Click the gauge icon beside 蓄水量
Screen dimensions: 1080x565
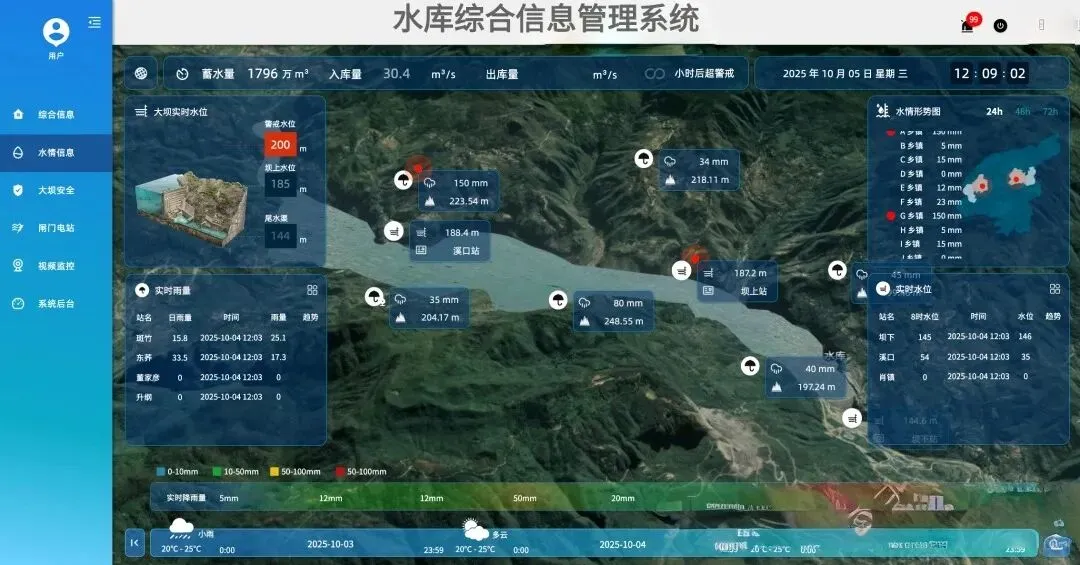(x=182, y=74)
